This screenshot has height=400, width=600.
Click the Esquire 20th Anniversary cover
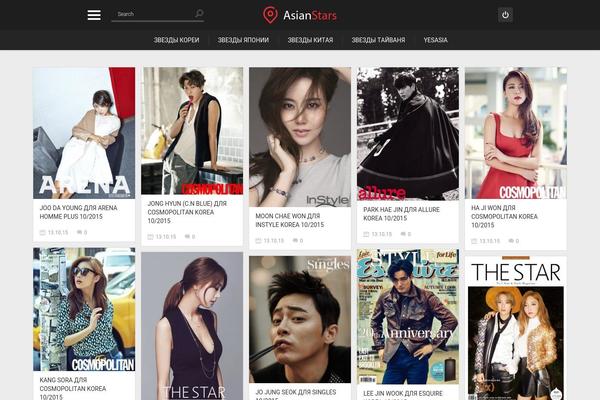pyautogui.click(x=408, y=317)
